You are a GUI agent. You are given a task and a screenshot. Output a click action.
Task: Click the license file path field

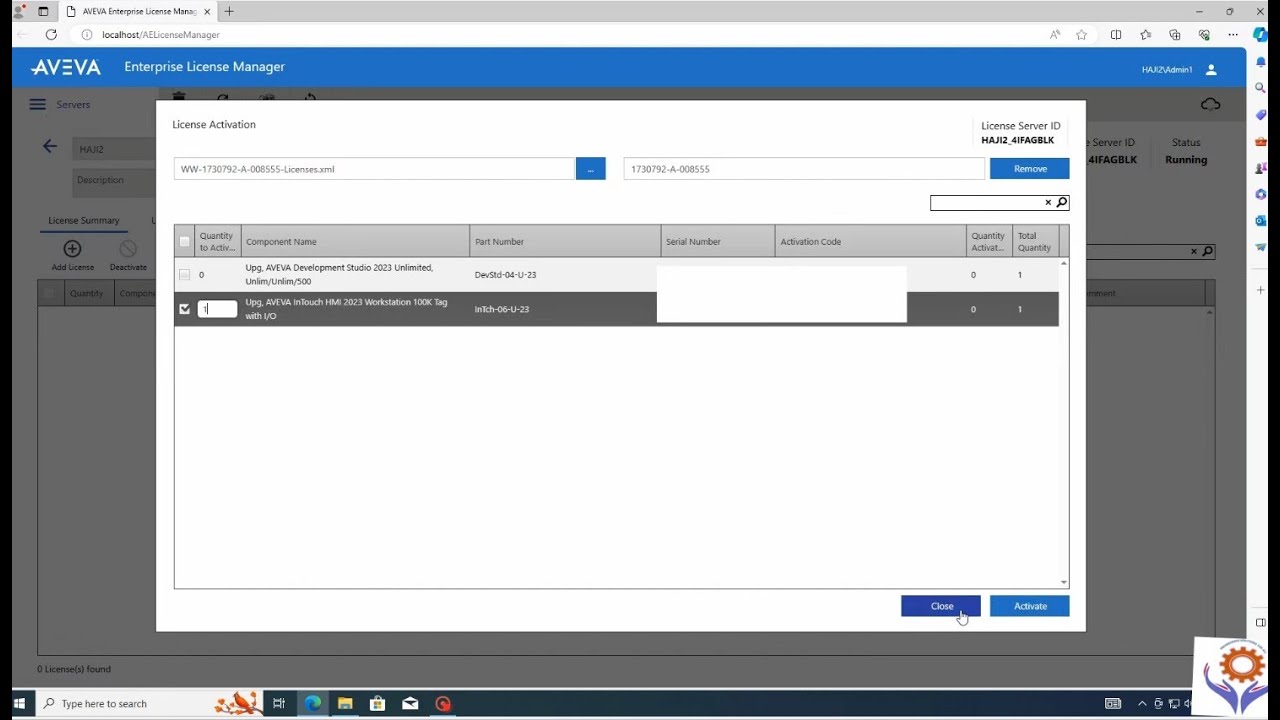tap(374, 169)
